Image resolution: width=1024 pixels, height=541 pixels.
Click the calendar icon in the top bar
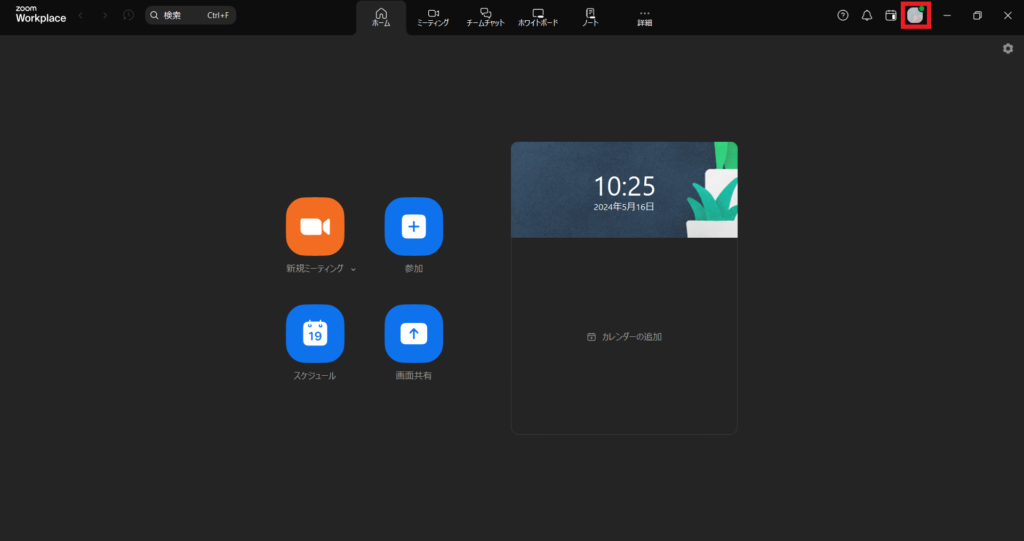pyautogui.click(x=891, y=16)
